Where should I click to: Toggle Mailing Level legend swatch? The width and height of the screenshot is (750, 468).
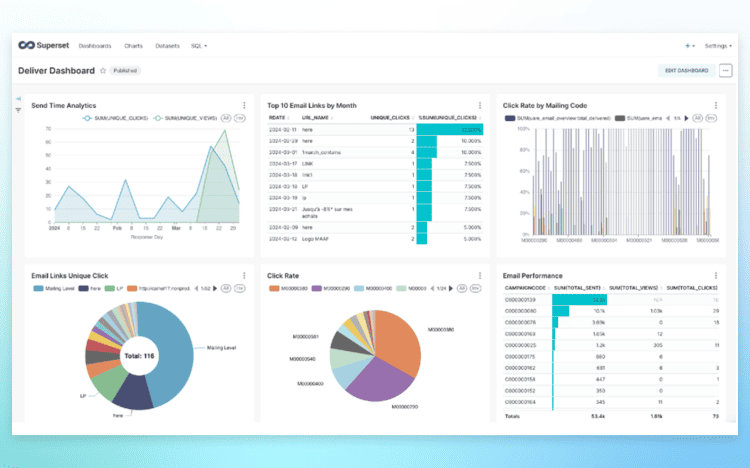[38, 289]
